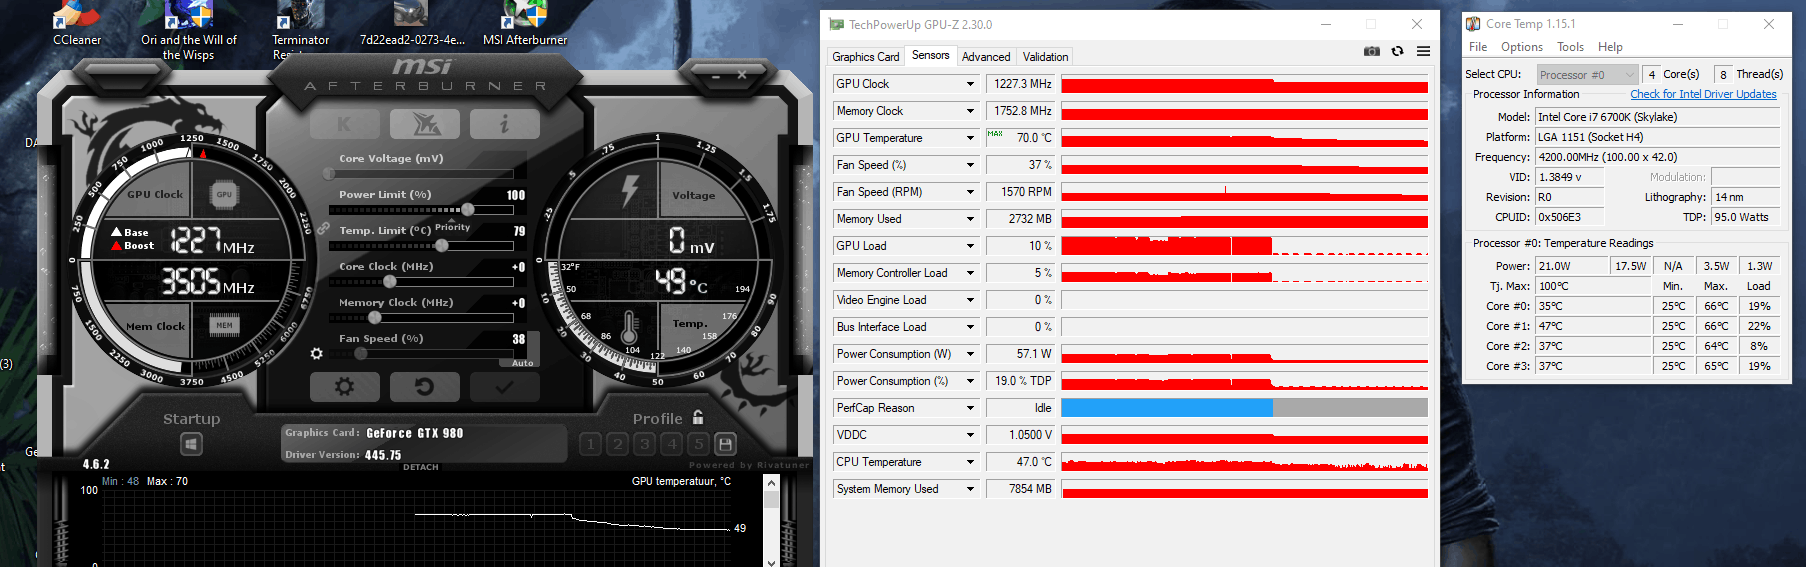Switch to the Validation tab in GPU-Z
This screenshot has width=1806, height=567.
click(x=1045, y=57)
